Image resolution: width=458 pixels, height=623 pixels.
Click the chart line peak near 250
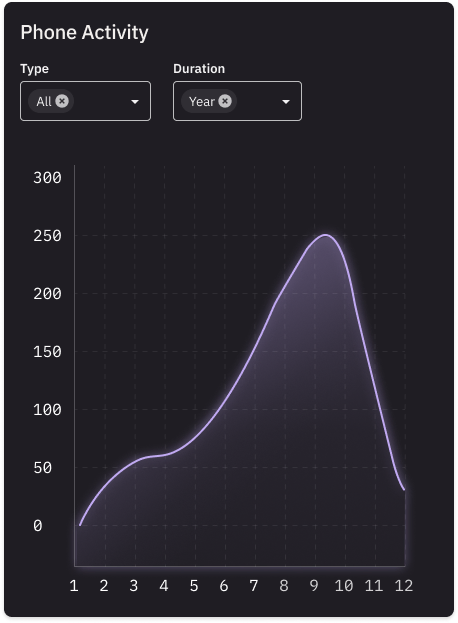tap(326, 235)
